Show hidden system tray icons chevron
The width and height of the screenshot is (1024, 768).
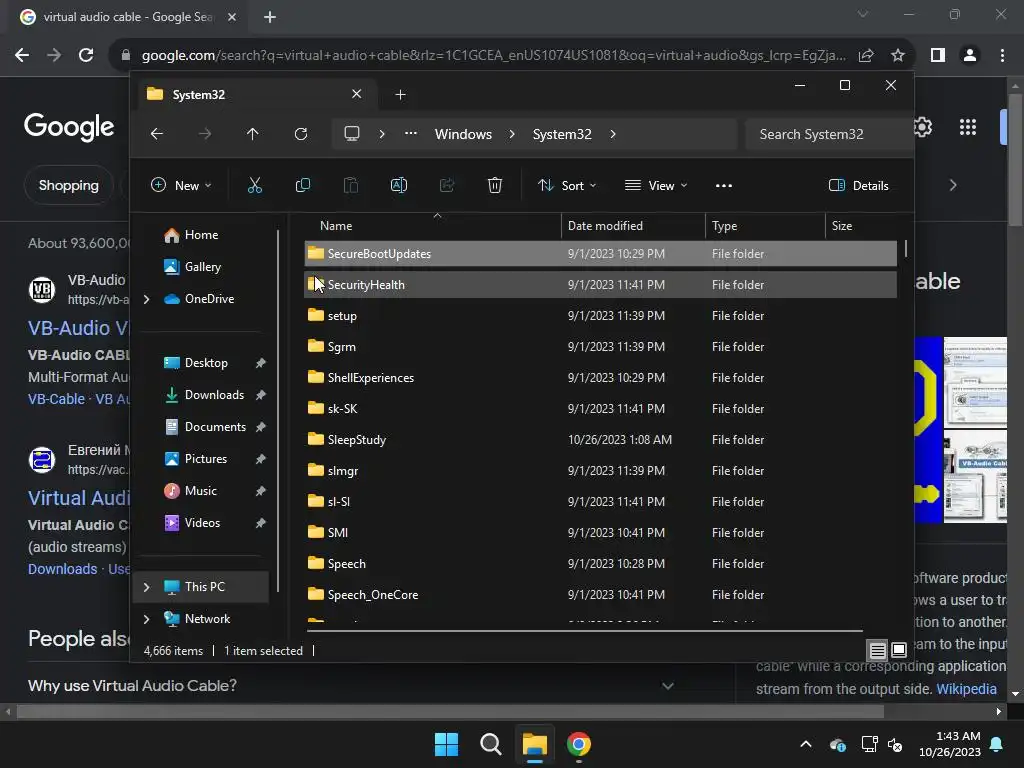pyautogui.click(x=806, y=744)
